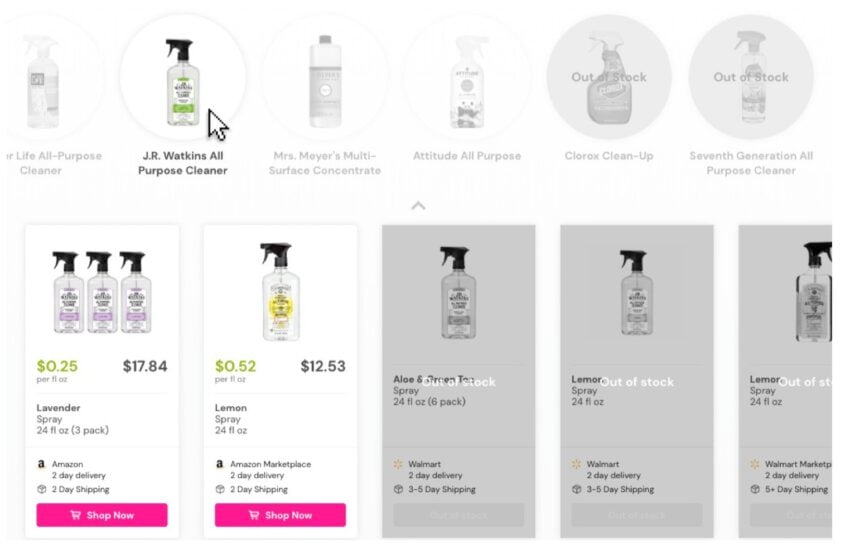The height and width of the screenshot is (548, 850).
Task: Shop Now for Lemon spray
Action: (x=280, y=515)
